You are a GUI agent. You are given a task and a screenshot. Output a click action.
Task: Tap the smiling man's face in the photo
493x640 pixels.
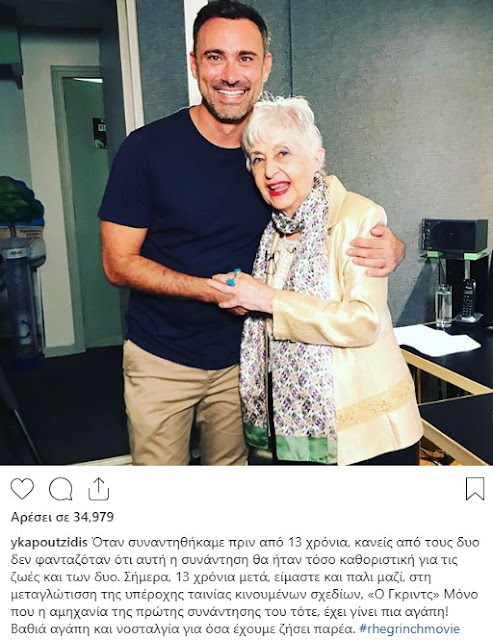click(x=231, y=73)
